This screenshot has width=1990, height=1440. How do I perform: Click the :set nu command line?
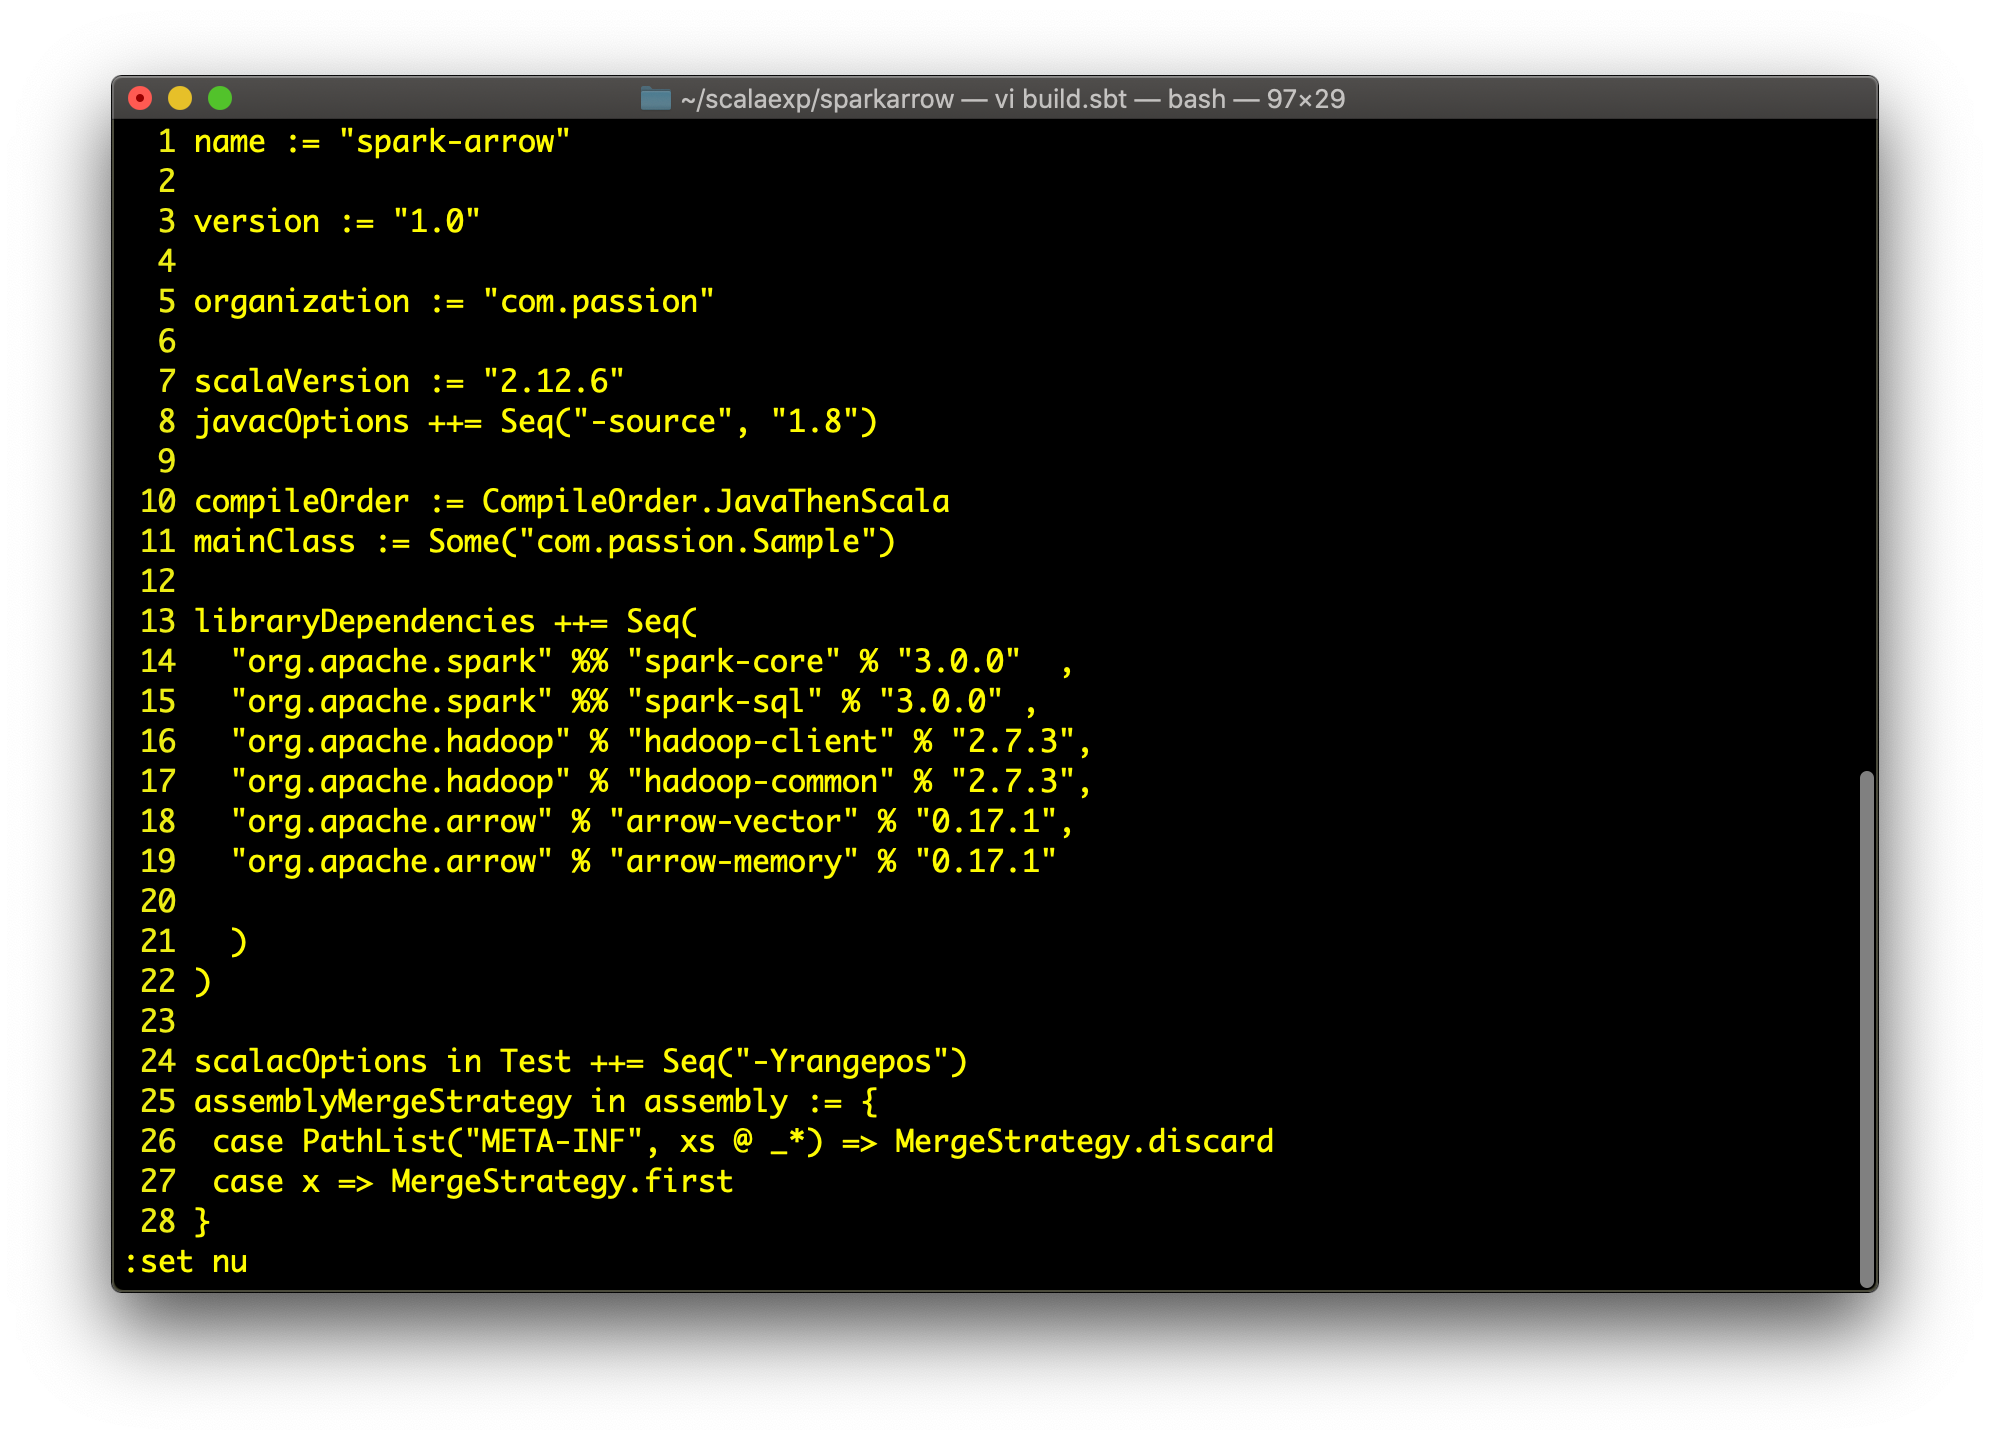point(186,1262)
